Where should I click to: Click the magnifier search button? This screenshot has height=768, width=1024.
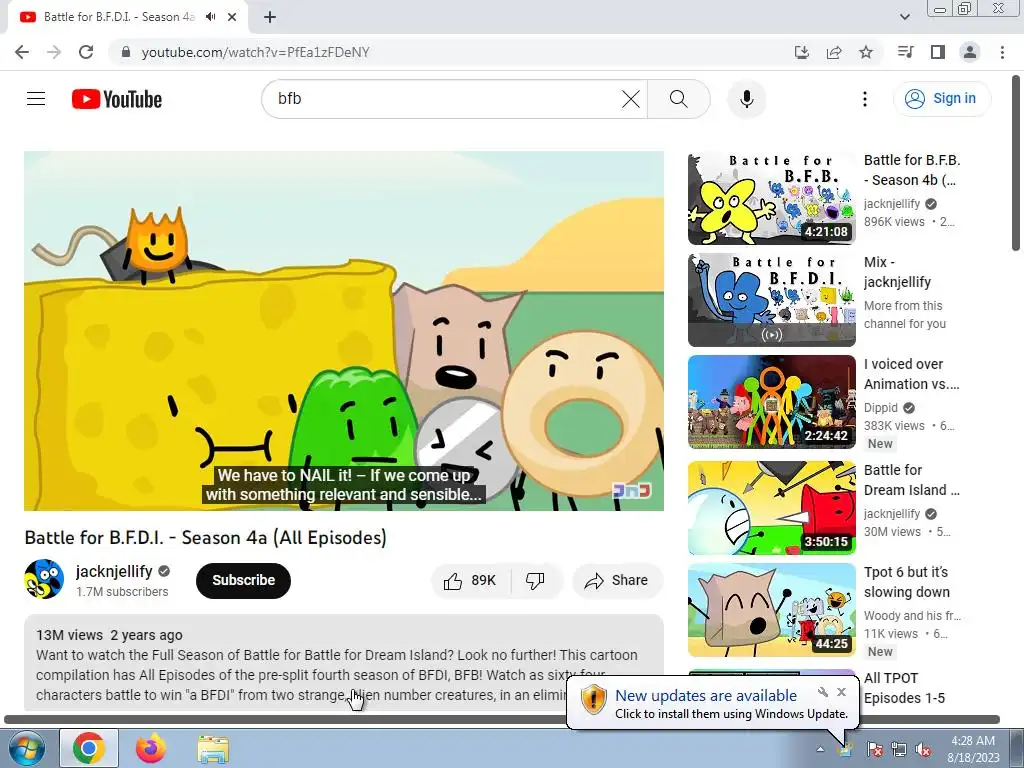tap(679, 99)
